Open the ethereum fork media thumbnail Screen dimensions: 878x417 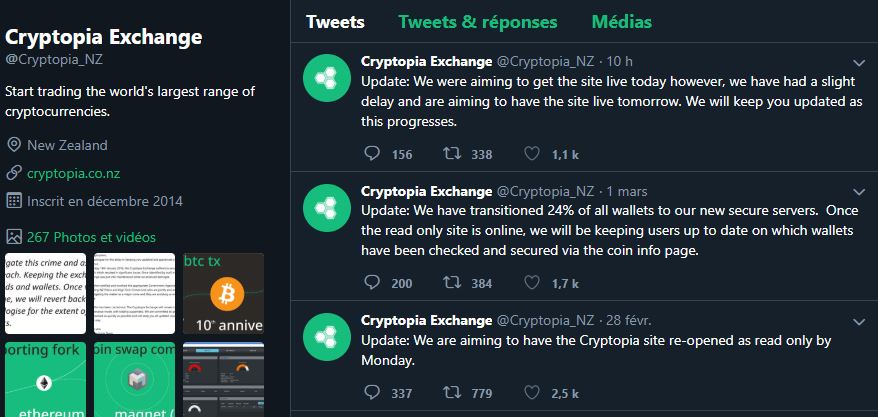(43, 380)
